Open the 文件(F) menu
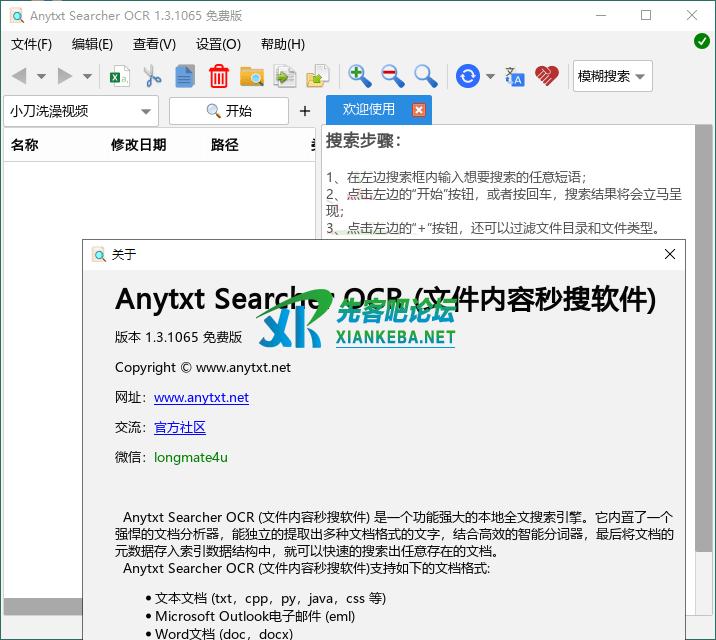Screen dimensions: 716x640 click(31, 44)
